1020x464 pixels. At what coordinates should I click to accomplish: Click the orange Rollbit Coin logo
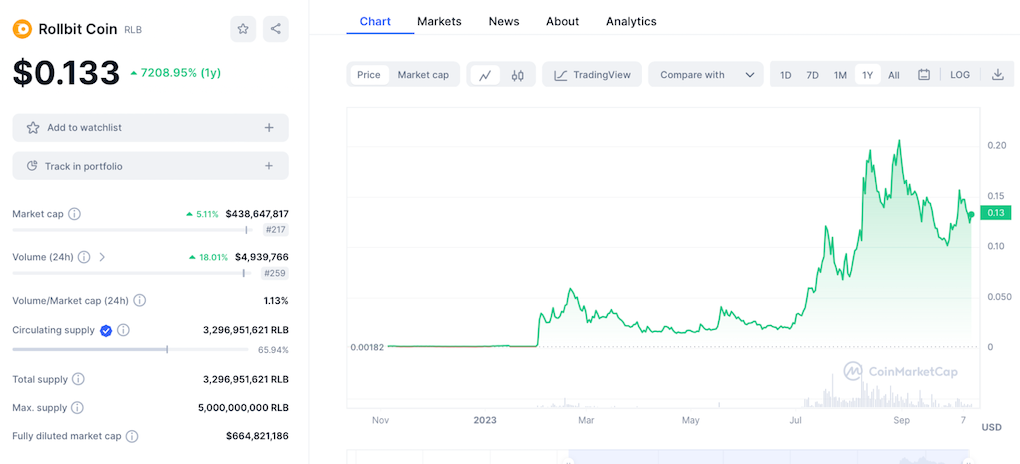pyautogui.click(x=22, y=29)
